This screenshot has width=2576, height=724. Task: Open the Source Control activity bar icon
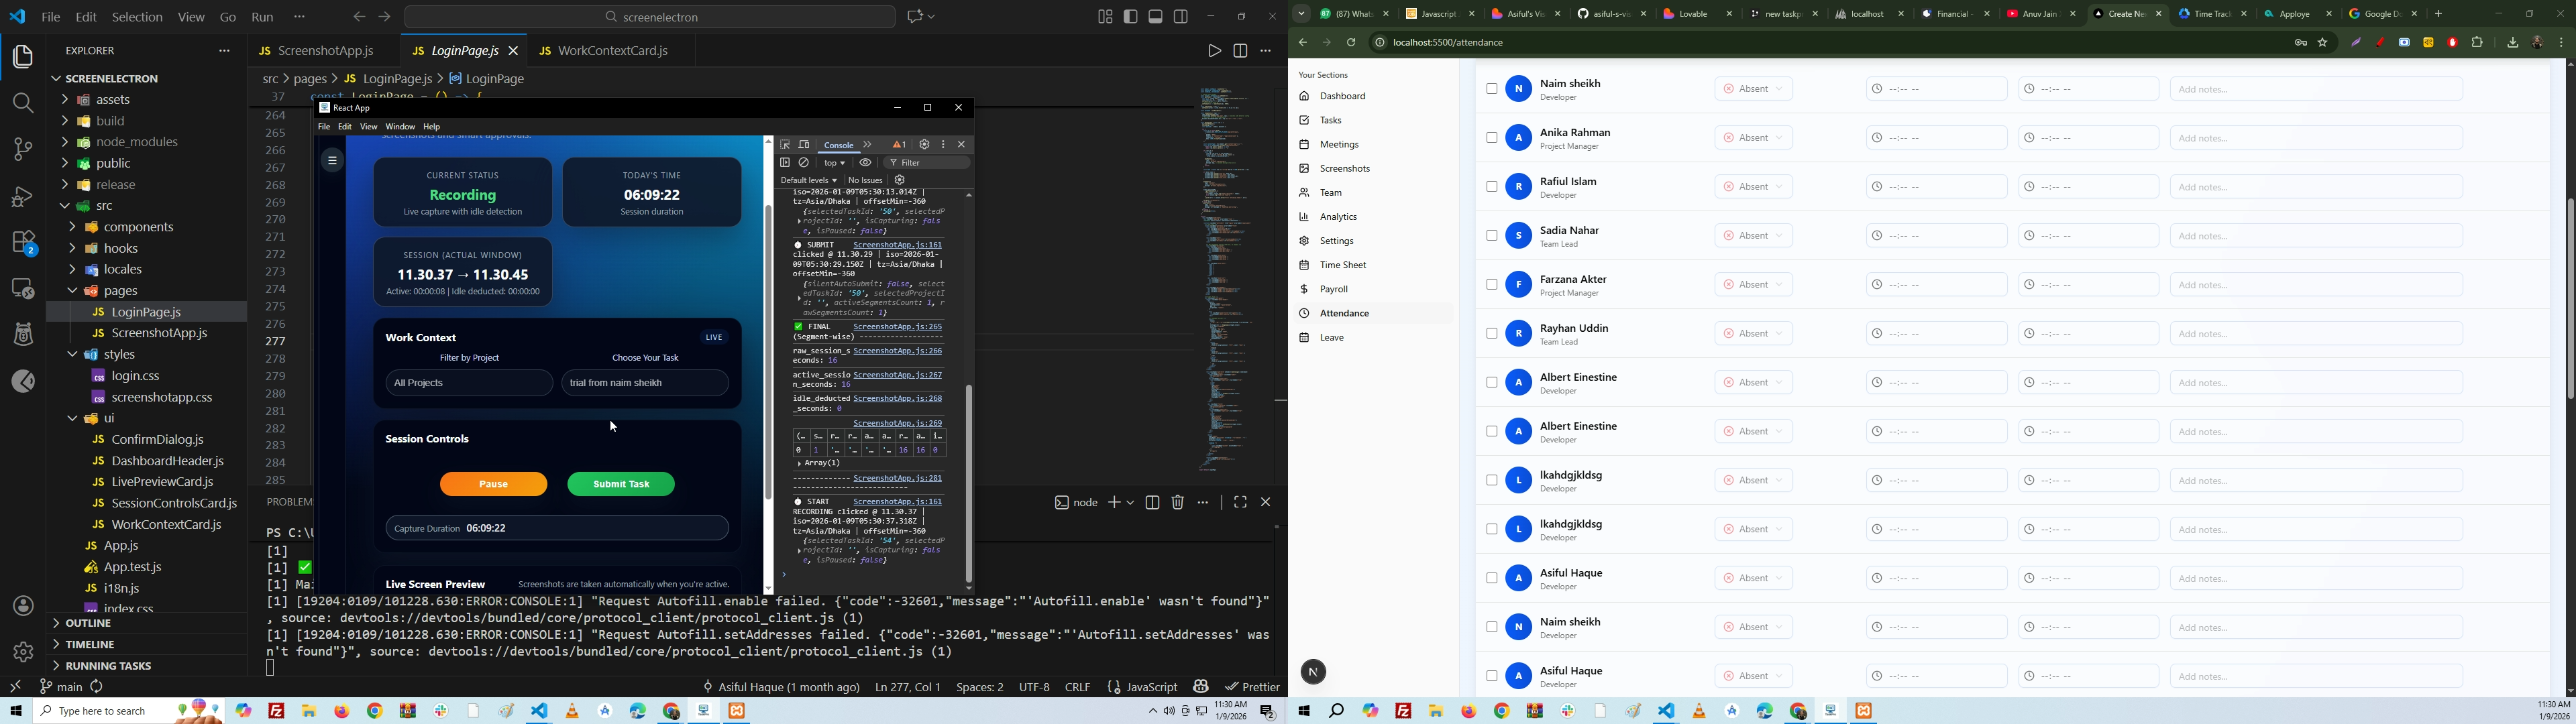22,150
